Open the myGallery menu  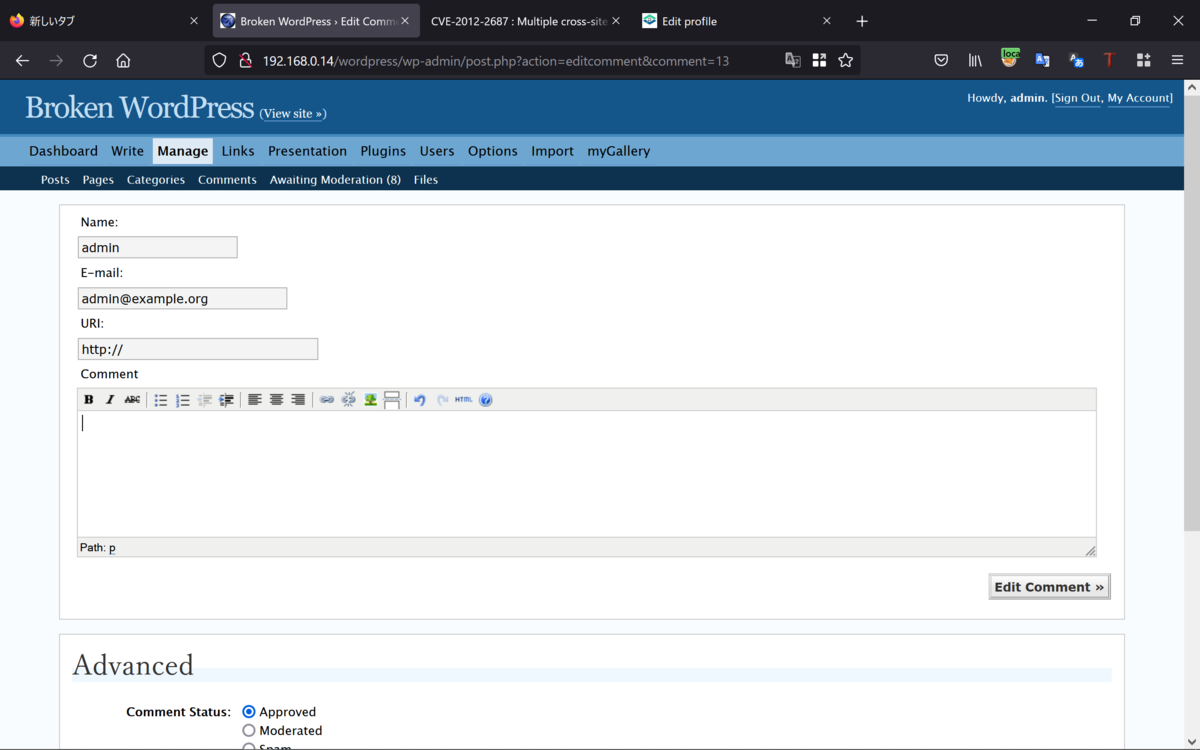point(619,151)
